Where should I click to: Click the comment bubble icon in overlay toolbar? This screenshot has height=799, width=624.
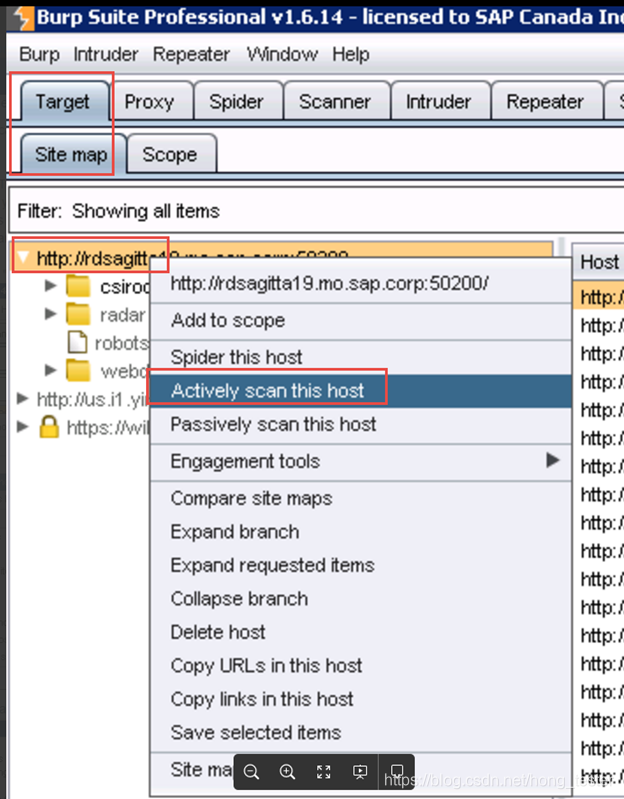[x=397, y=770]
